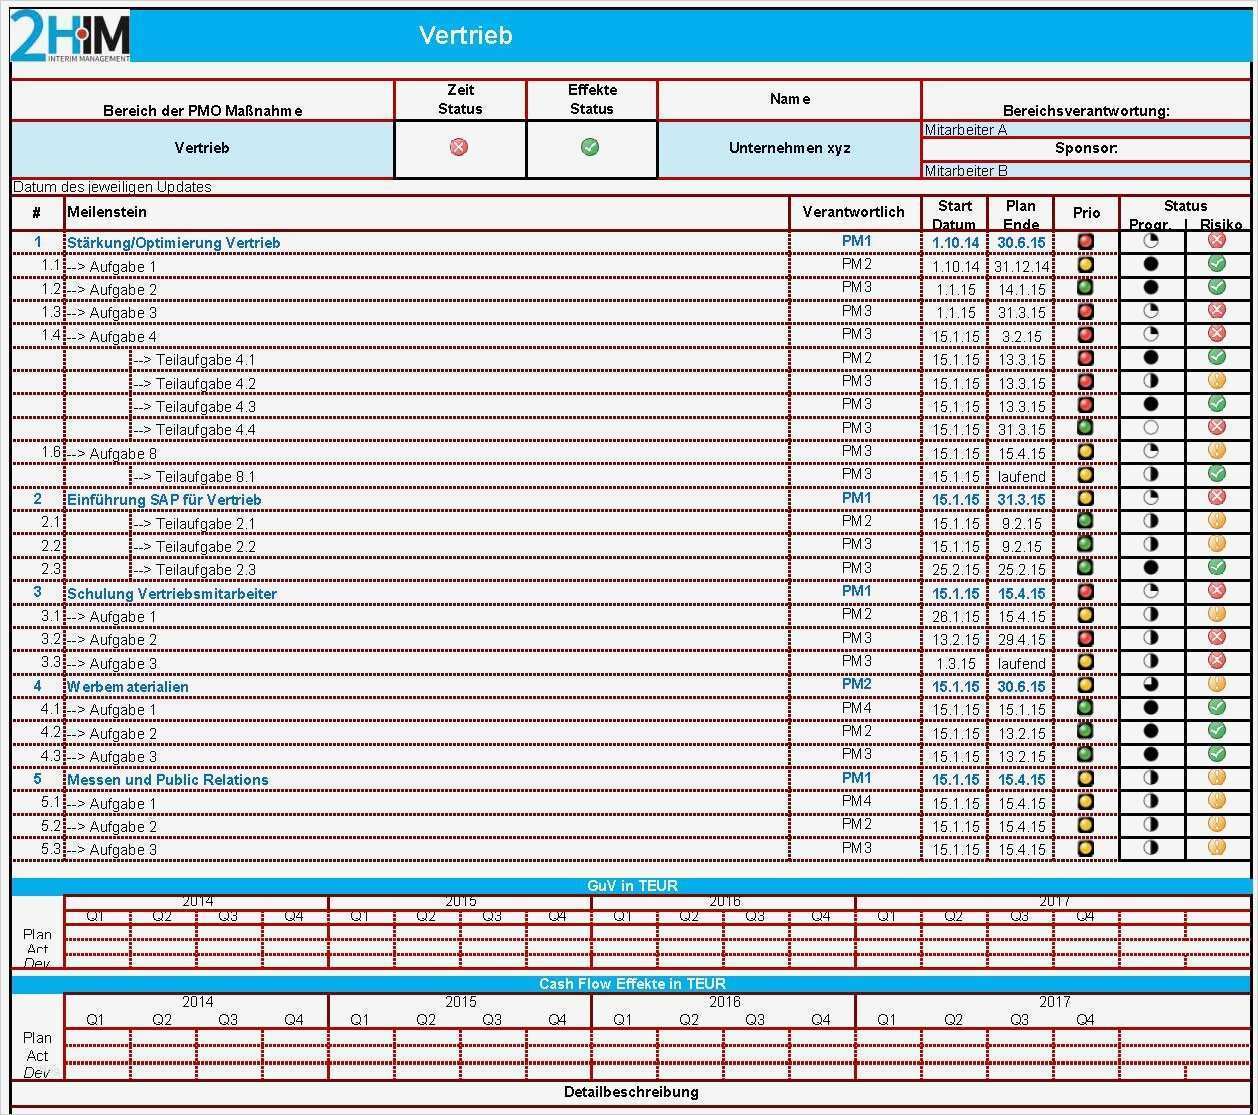This screenshot has width=1258, height=1115.
Task: Click the red Prio light in Schulung Vertriebsmitarbeiter row
Action: coord(1086,591)
